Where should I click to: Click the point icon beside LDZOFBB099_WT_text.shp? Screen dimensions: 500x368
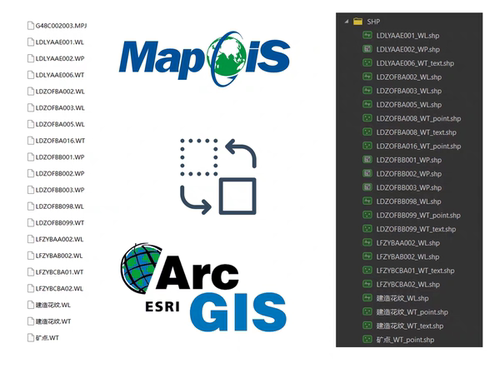pos(367,229)
